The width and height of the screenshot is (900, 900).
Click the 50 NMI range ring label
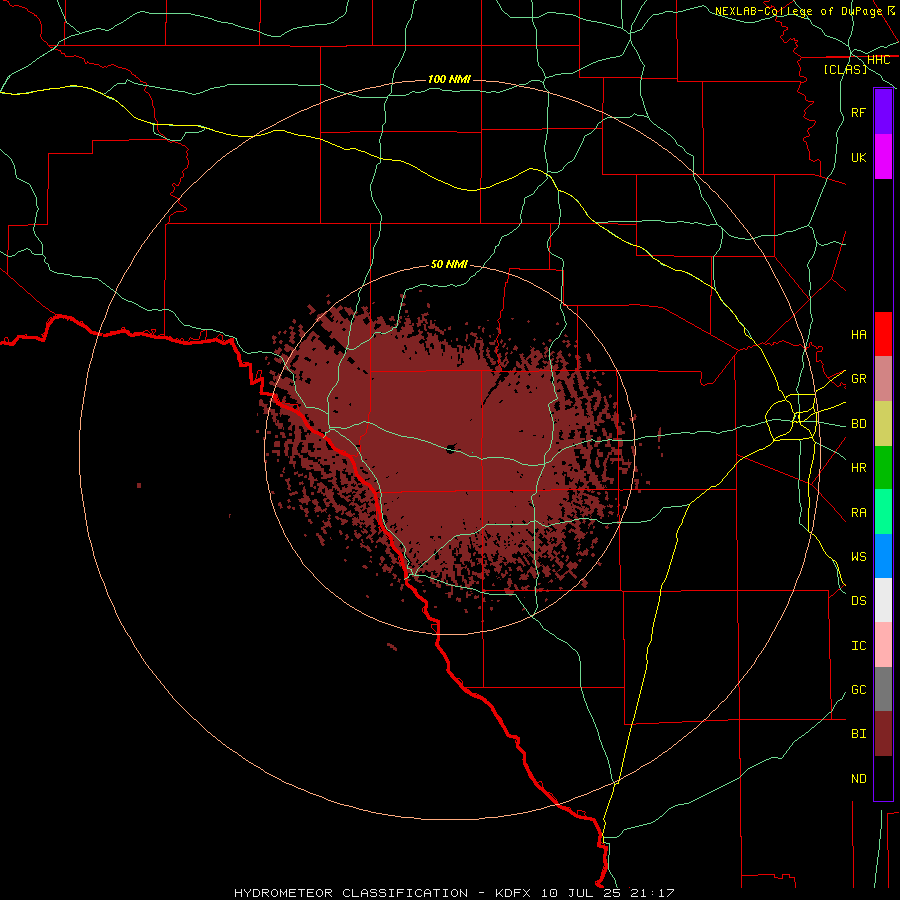[449, 264]
